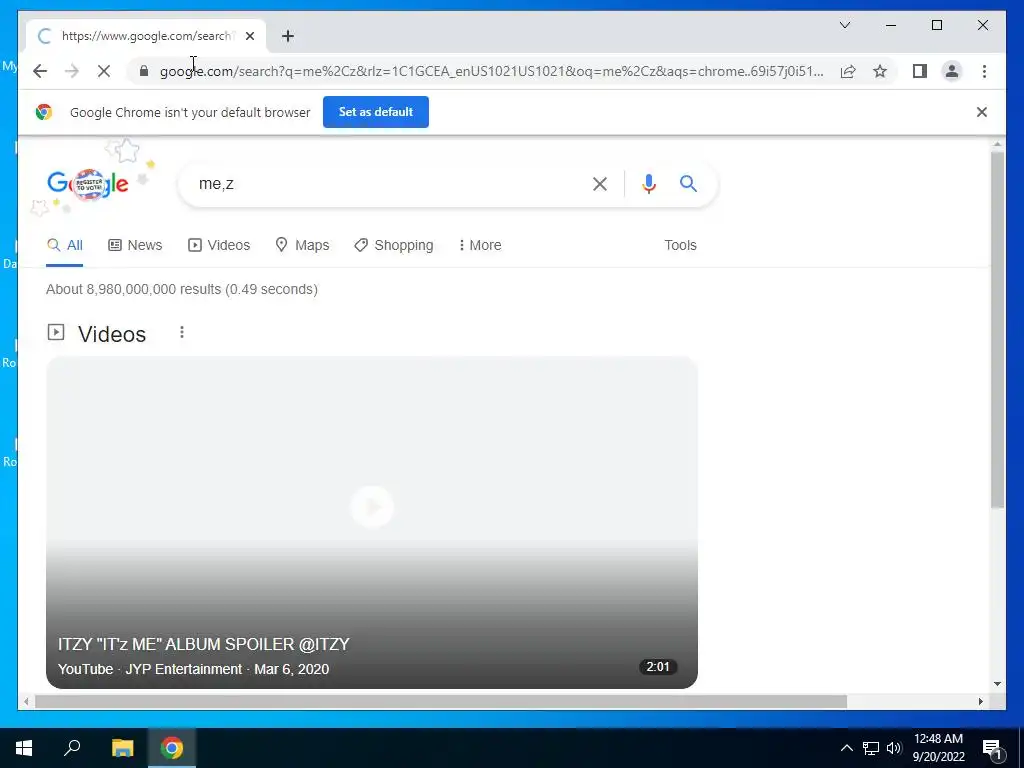The image size is (1024, 768).
Task: Show hidden system tray icons
Action: point(846,748)
